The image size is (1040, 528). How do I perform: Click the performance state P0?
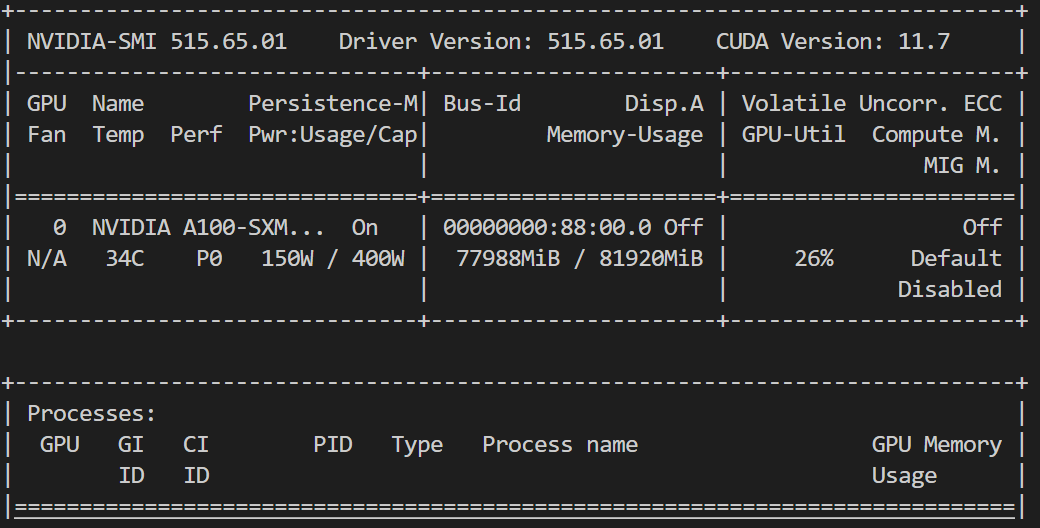(x=209, y=259)
